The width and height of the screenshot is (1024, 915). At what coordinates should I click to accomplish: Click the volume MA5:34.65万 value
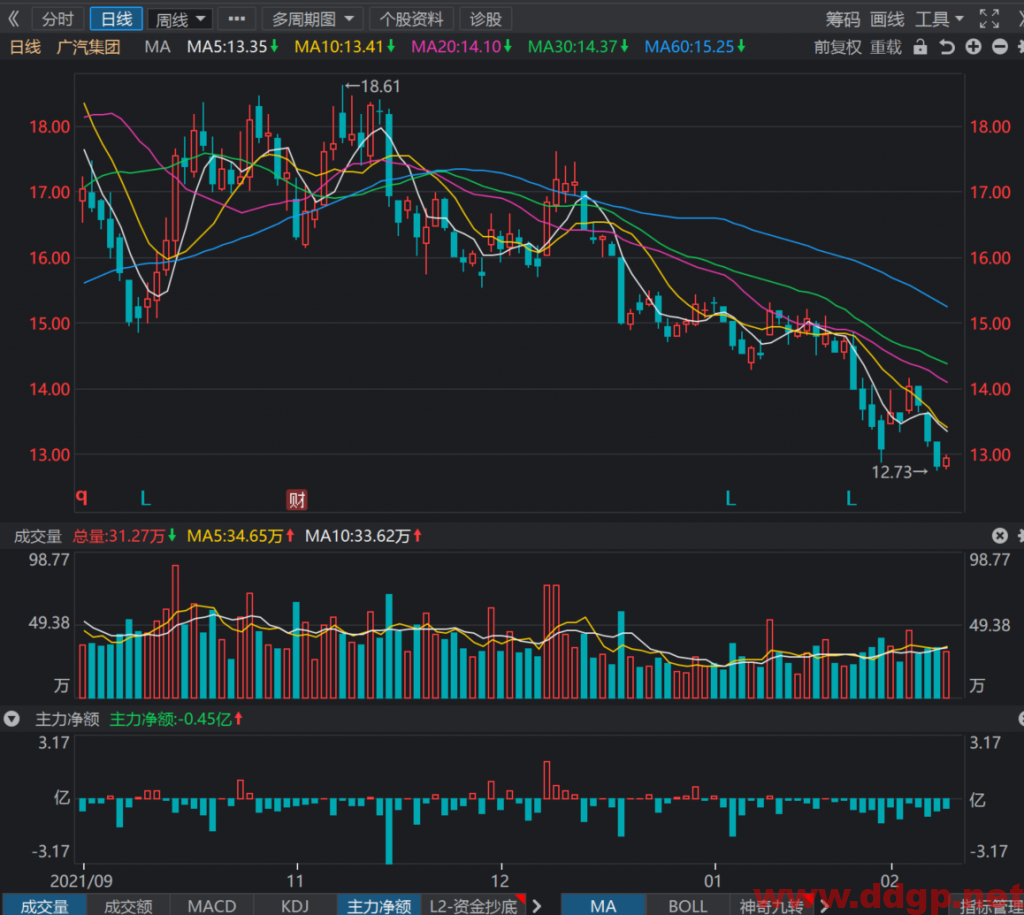240,536
